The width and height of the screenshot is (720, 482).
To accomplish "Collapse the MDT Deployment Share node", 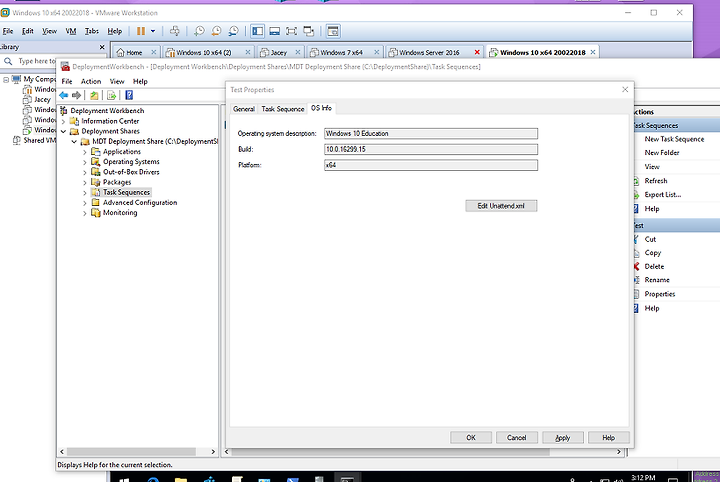I will click(x=74, y=141).
